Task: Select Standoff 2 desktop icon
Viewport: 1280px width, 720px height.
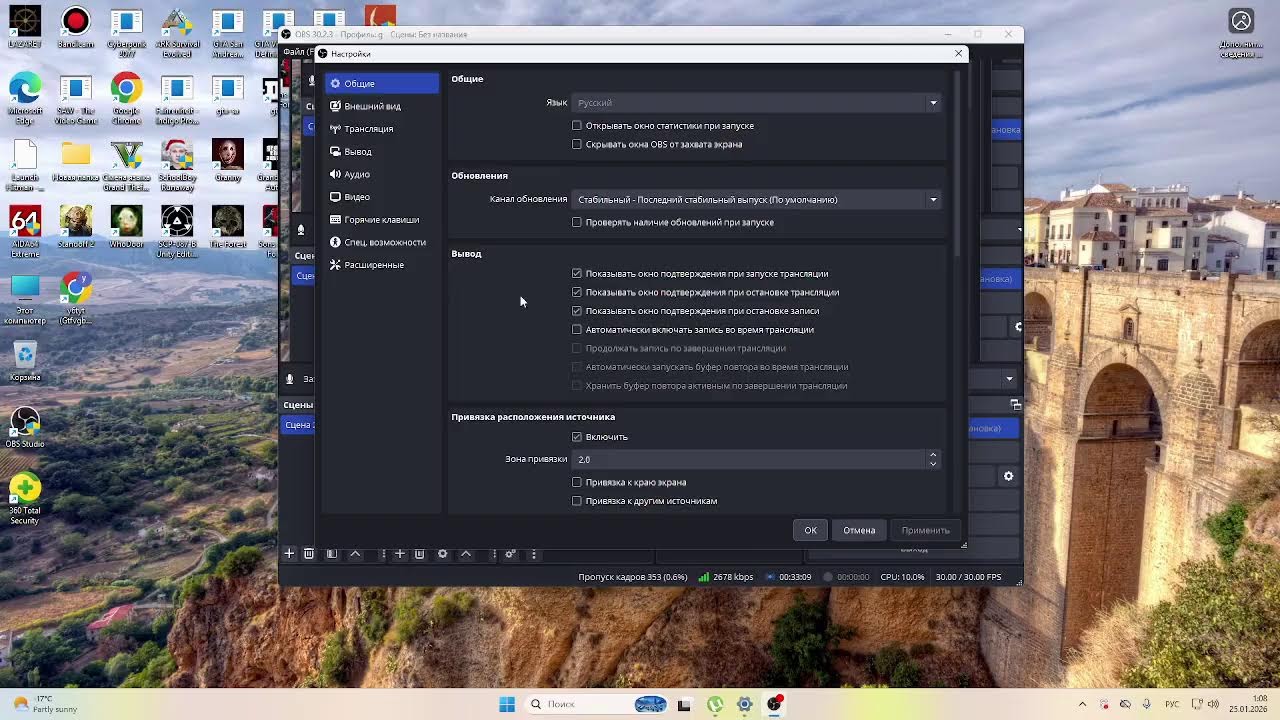Action: [x=75, y=227]
